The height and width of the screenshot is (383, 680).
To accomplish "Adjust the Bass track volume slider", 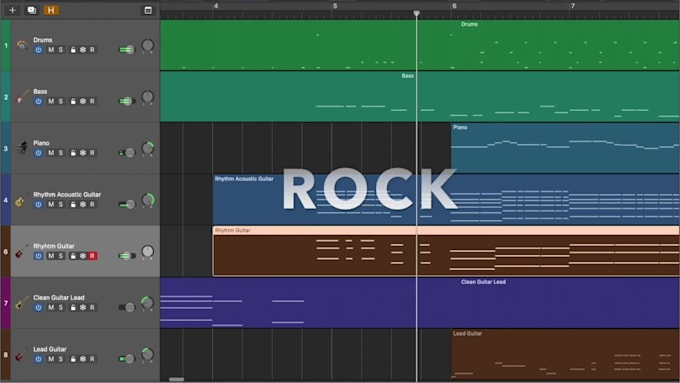I will tap(127, 101).
